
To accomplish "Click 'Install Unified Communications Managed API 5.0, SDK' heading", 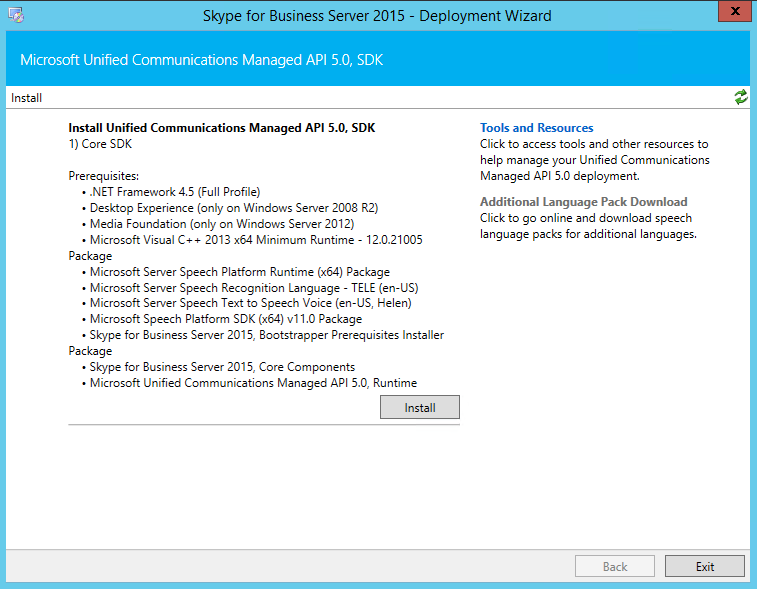I will (x=222, y=128).
